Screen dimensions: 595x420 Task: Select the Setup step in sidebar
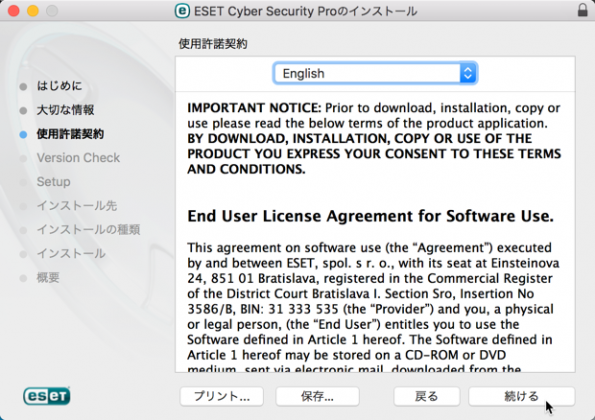[54, 182]
